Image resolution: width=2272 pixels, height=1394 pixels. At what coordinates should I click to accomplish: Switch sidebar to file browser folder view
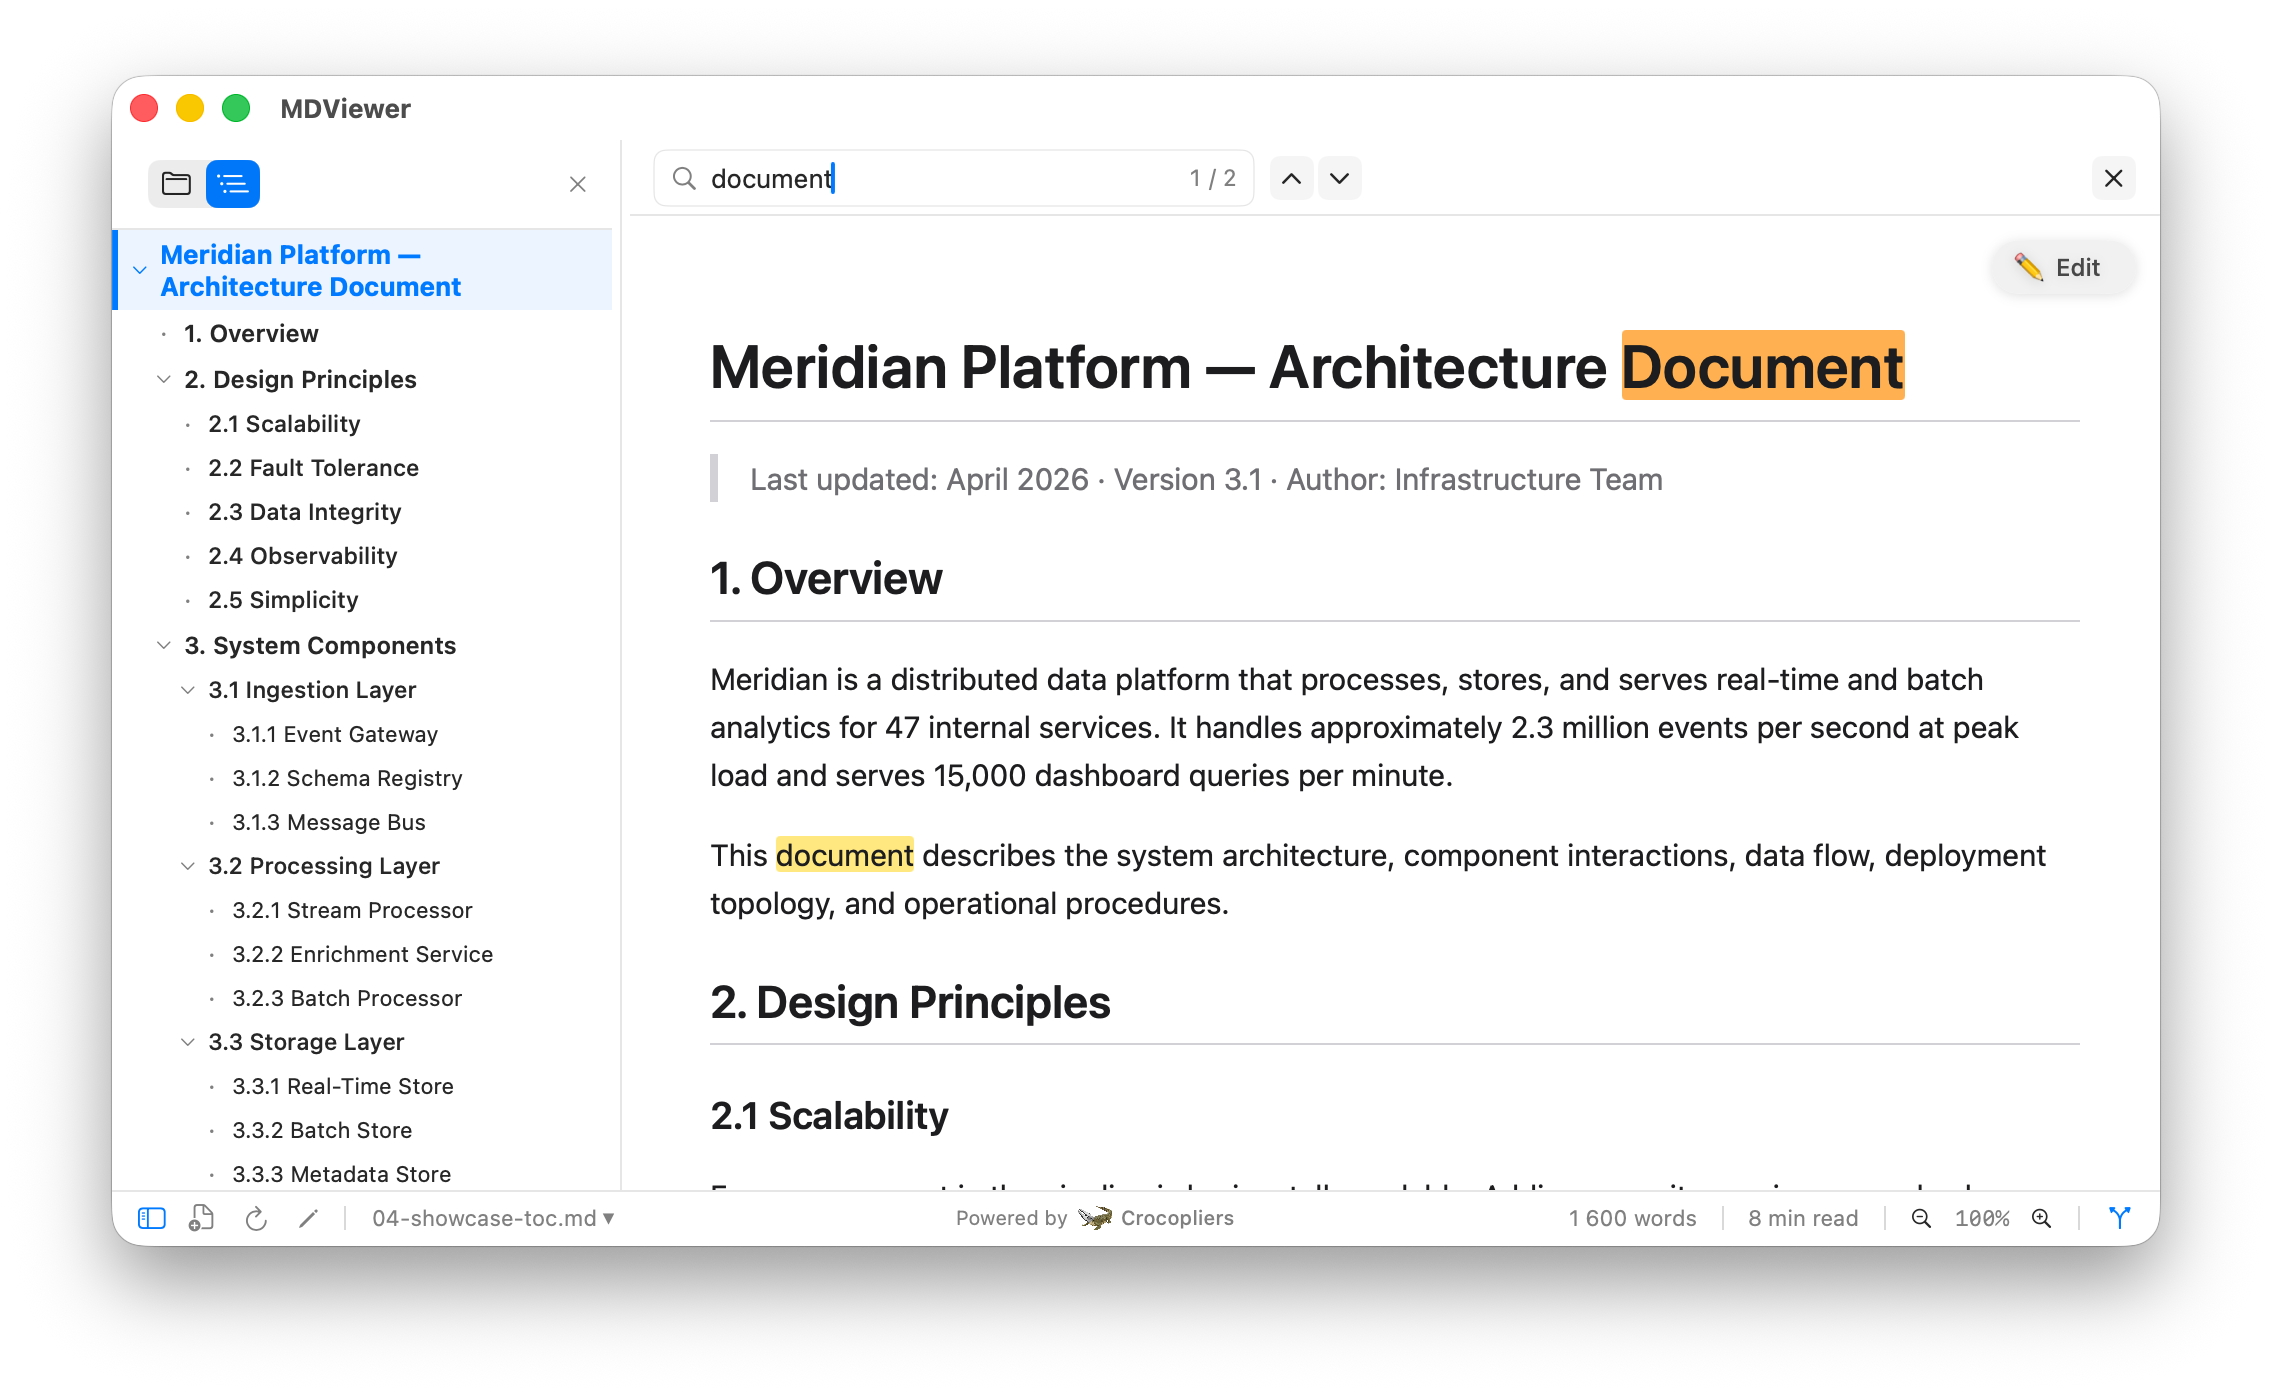[x=177, y=184]
